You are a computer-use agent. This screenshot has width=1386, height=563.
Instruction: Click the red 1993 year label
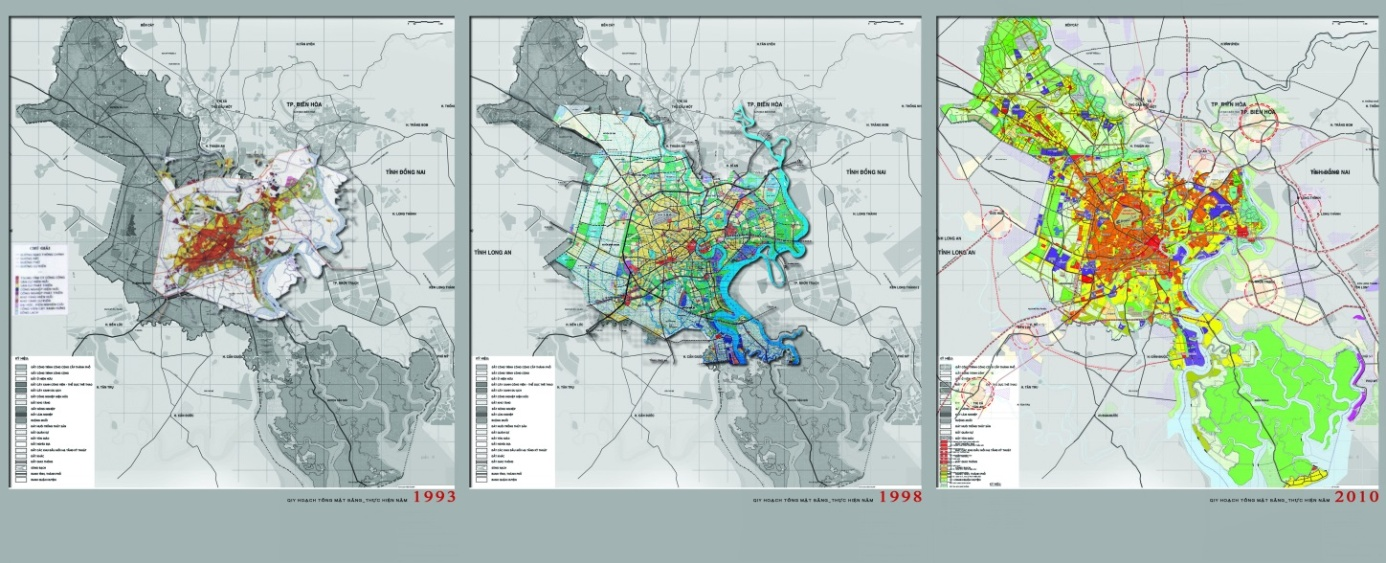[434, 497]
